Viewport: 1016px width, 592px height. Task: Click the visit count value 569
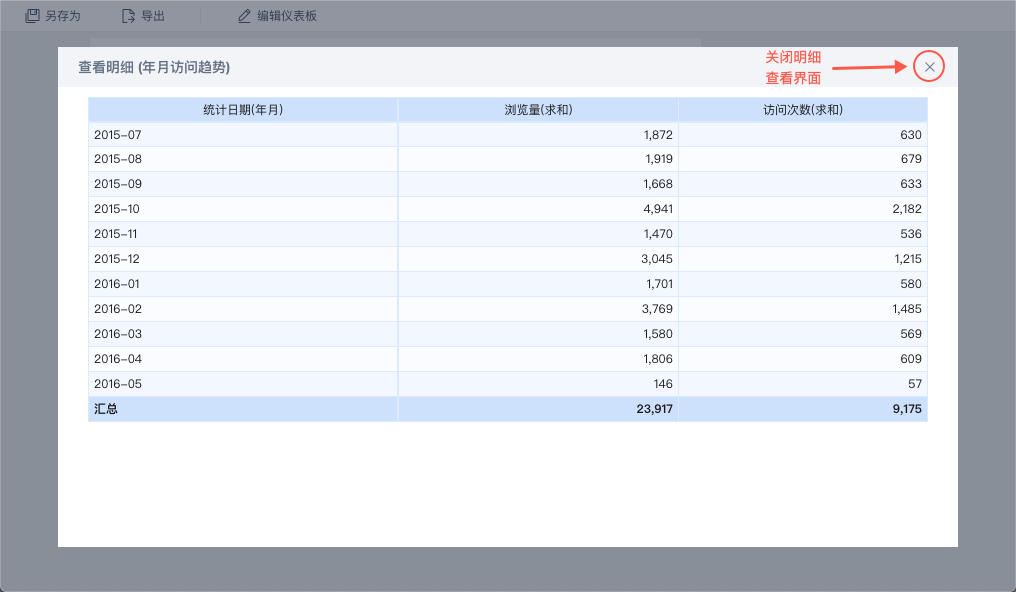point(910,334)
